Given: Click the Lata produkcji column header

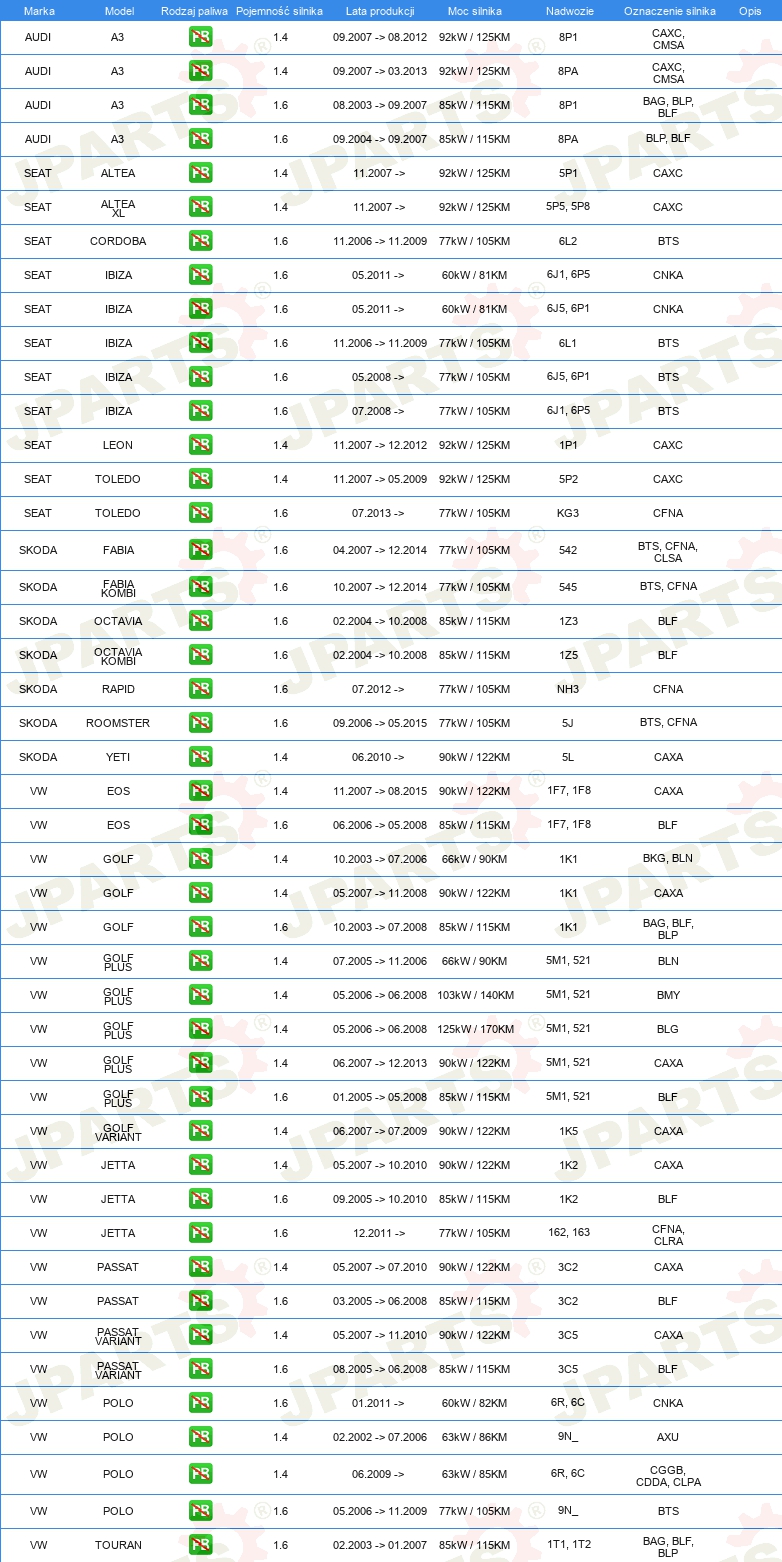Looking at the screenshot, I should pos(380,11).
